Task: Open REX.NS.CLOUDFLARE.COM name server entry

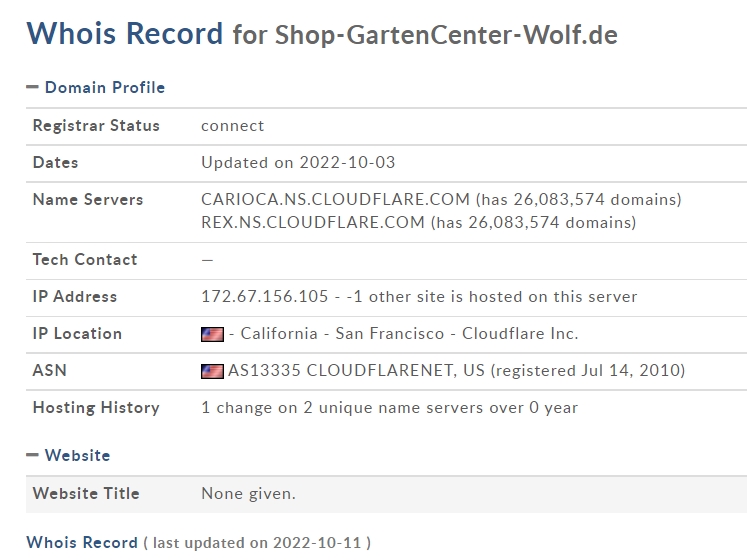Action: click(x=313, y=223)
